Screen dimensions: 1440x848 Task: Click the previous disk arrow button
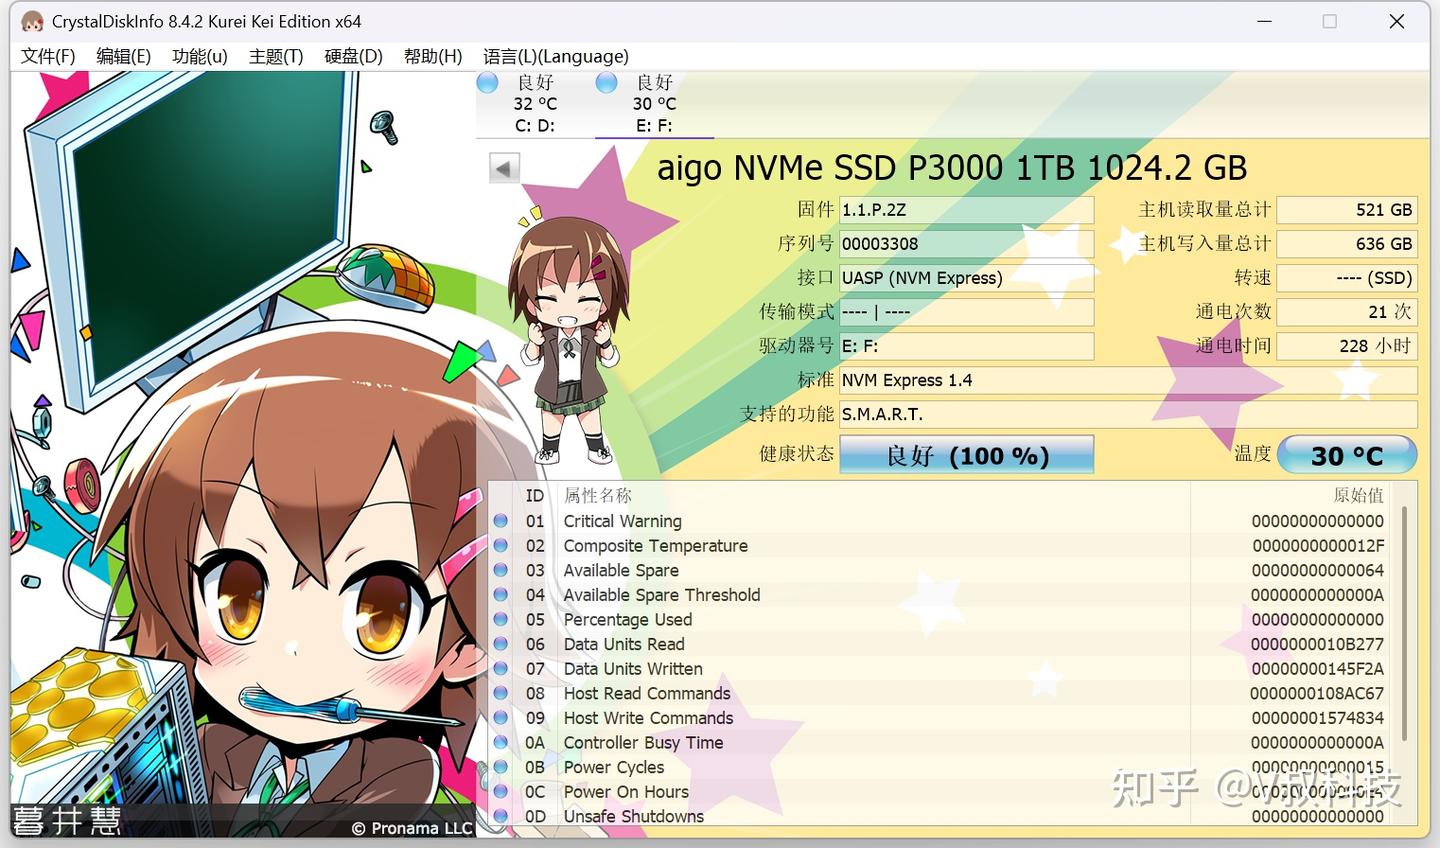(504, 168)
